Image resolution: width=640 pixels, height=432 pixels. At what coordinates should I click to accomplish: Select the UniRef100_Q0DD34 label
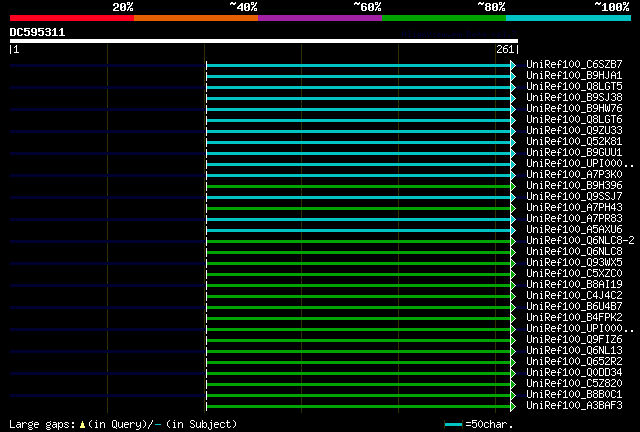click(574, 372)
